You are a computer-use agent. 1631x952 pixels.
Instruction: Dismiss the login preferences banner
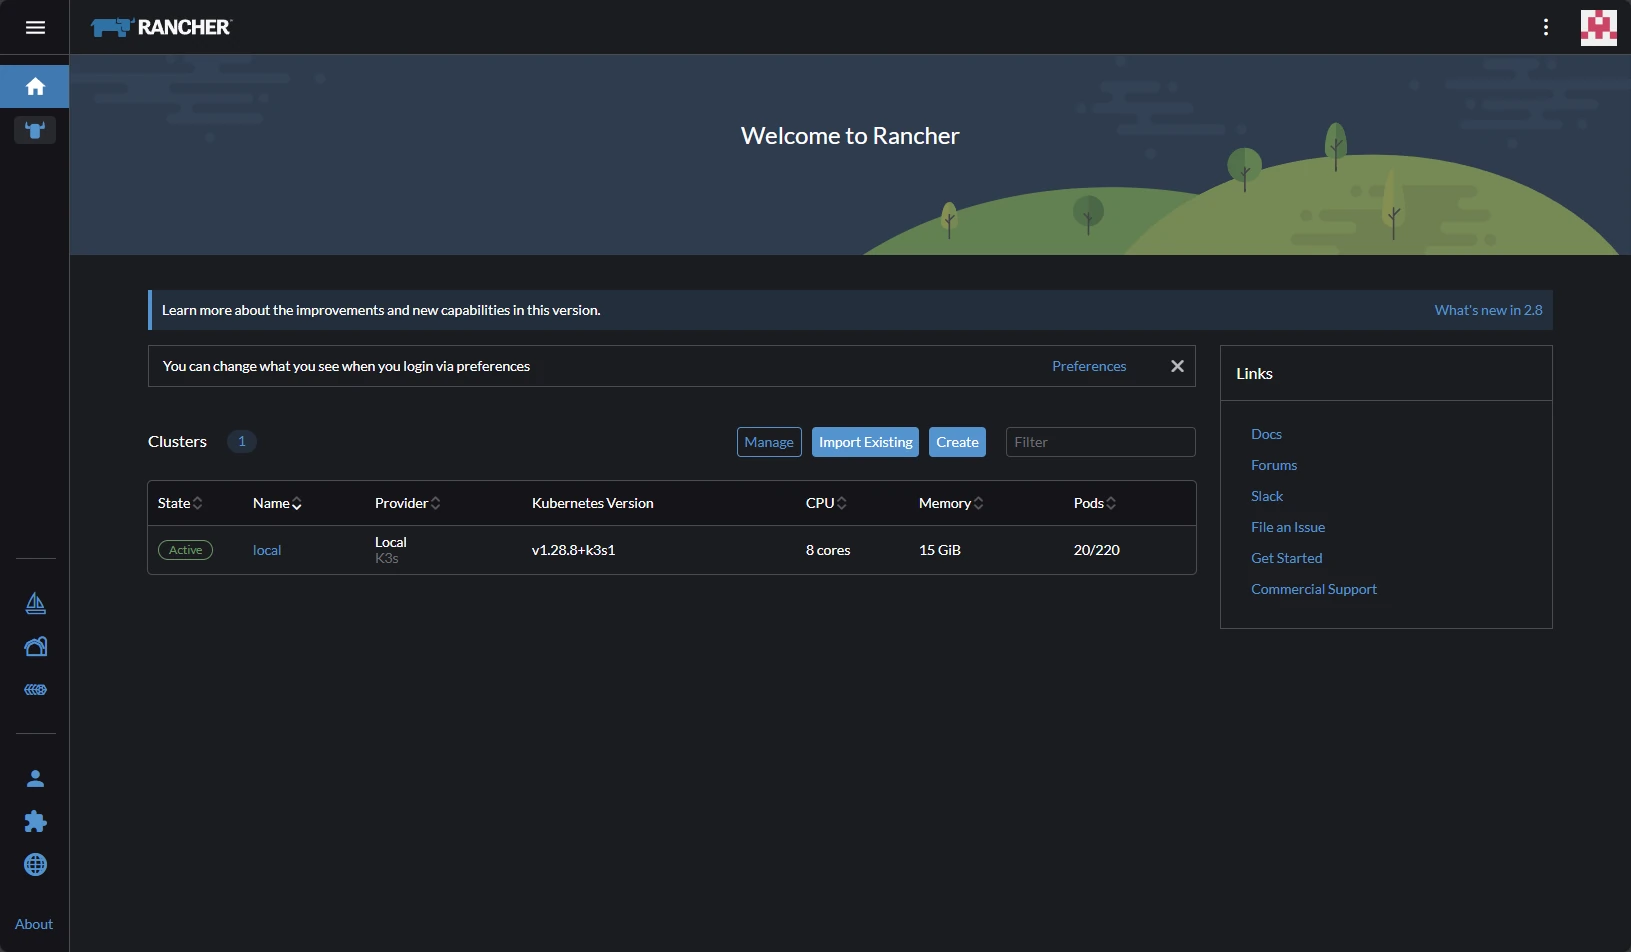[1177, 366]
